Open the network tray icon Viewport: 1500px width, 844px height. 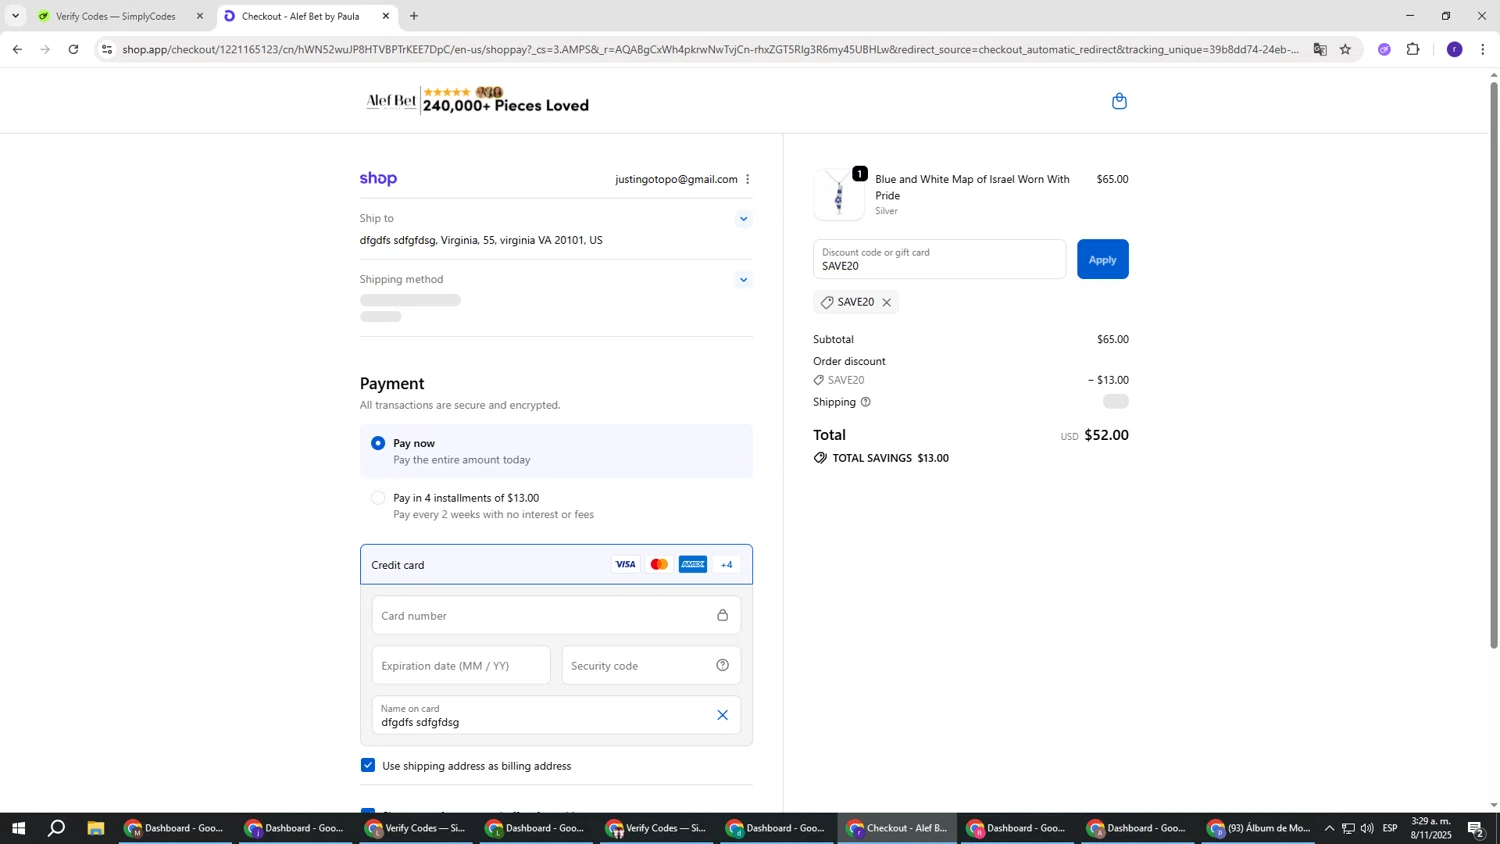(1348, 828)
